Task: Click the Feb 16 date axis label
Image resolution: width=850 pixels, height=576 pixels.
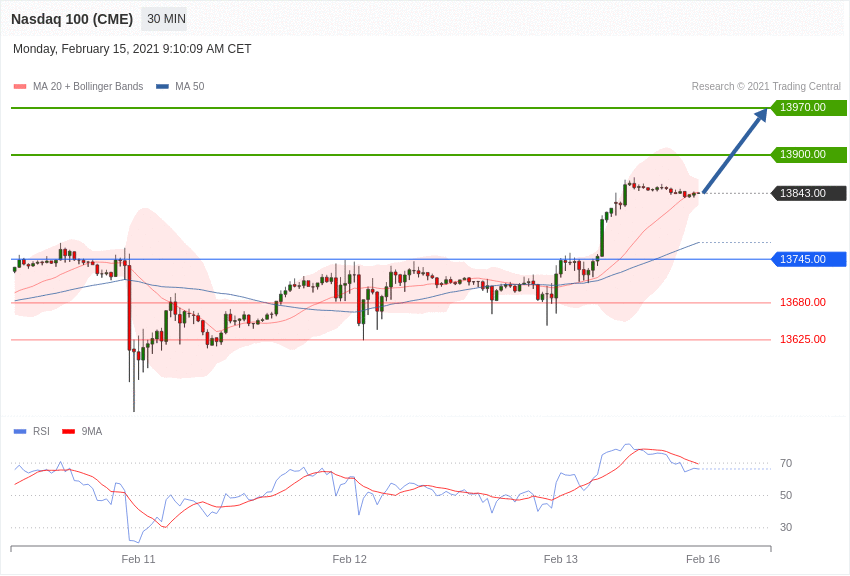Action: [x=702, y=559]
